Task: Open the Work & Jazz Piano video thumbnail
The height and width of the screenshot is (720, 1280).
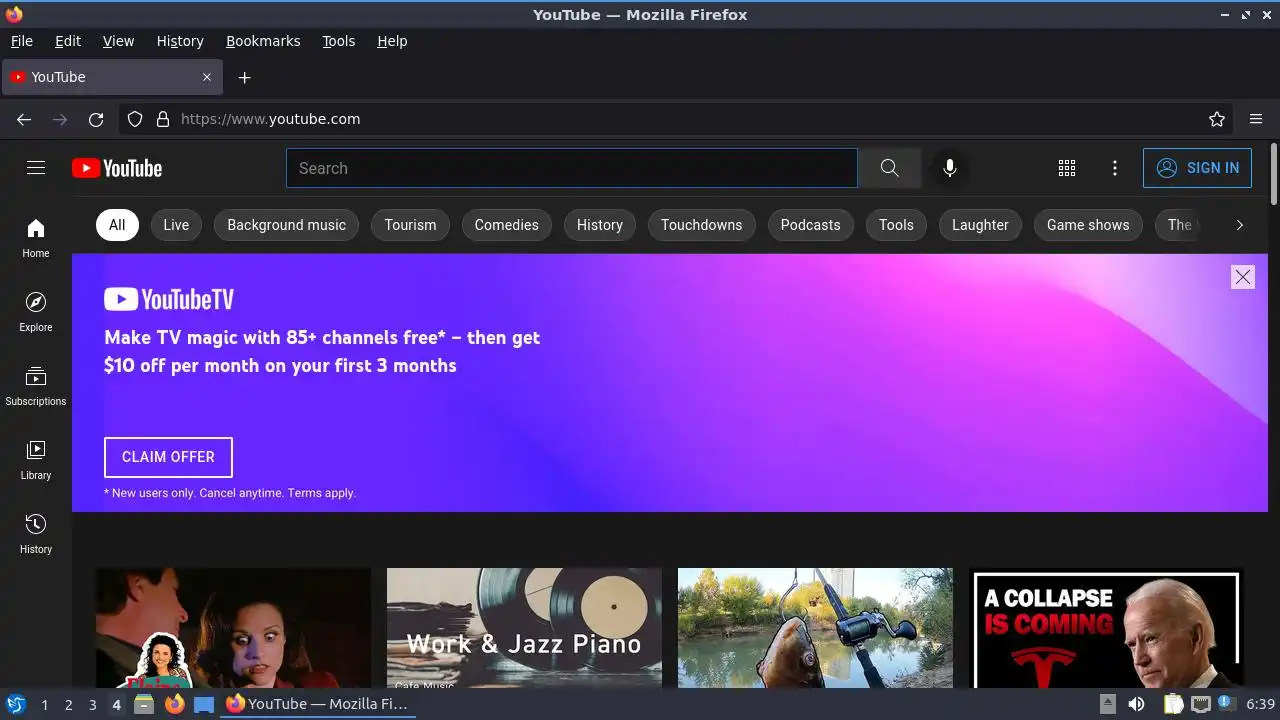Action: click(524, 628)
